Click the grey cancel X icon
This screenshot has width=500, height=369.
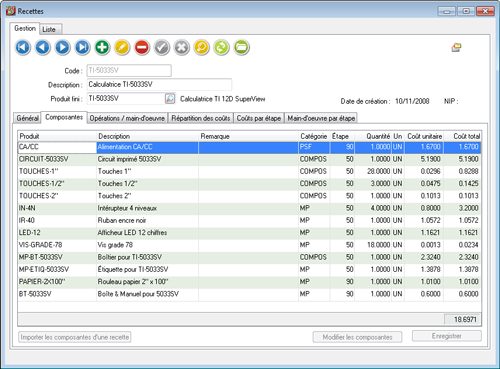(182, 47)
